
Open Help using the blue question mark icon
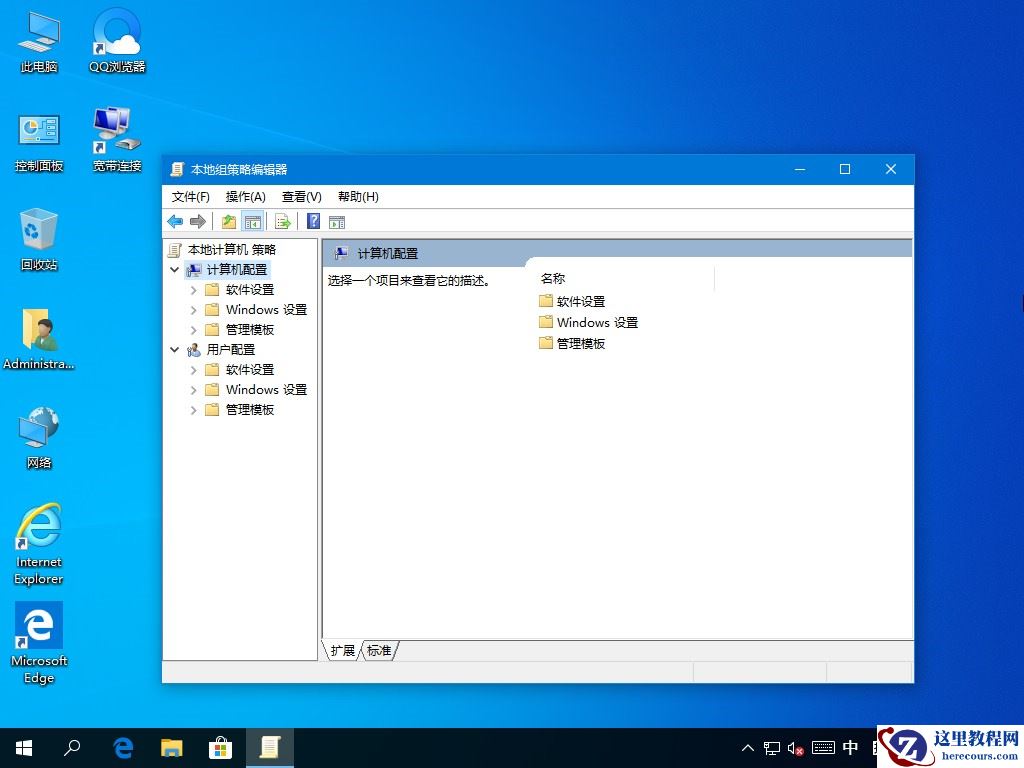(312, 221)
